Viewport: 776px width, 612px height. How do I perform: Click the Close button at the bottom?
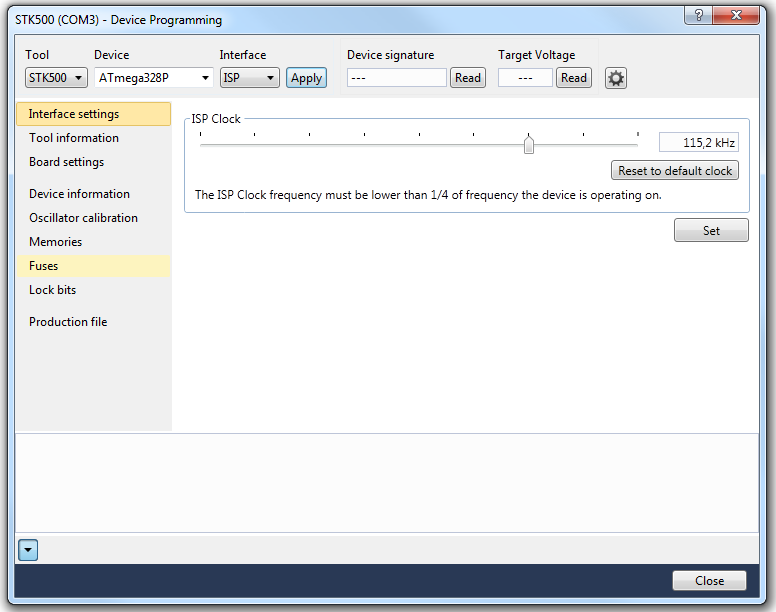click(709, 581)
